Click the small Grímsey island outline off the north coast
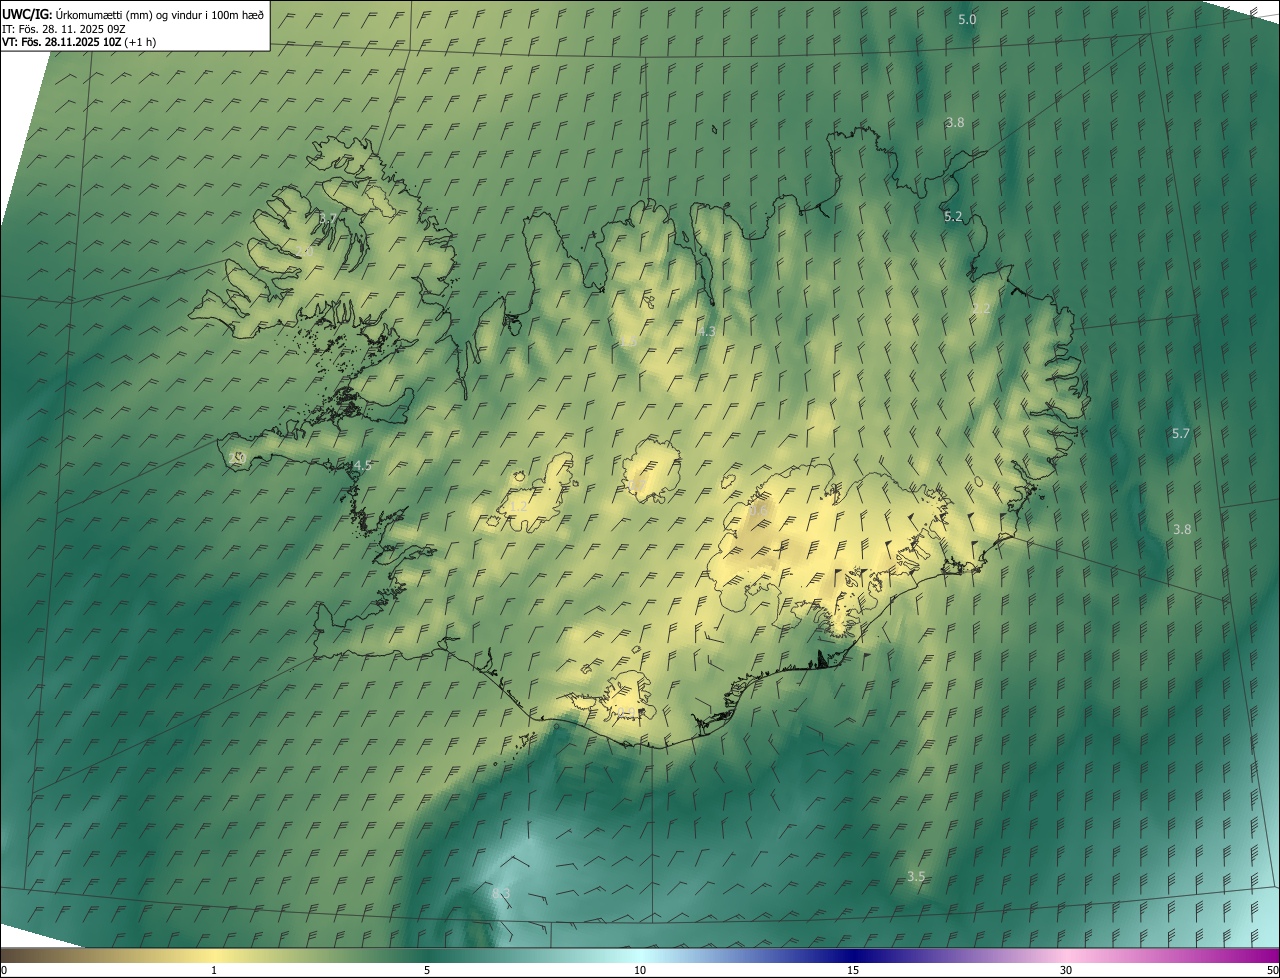 click(716, 128)
